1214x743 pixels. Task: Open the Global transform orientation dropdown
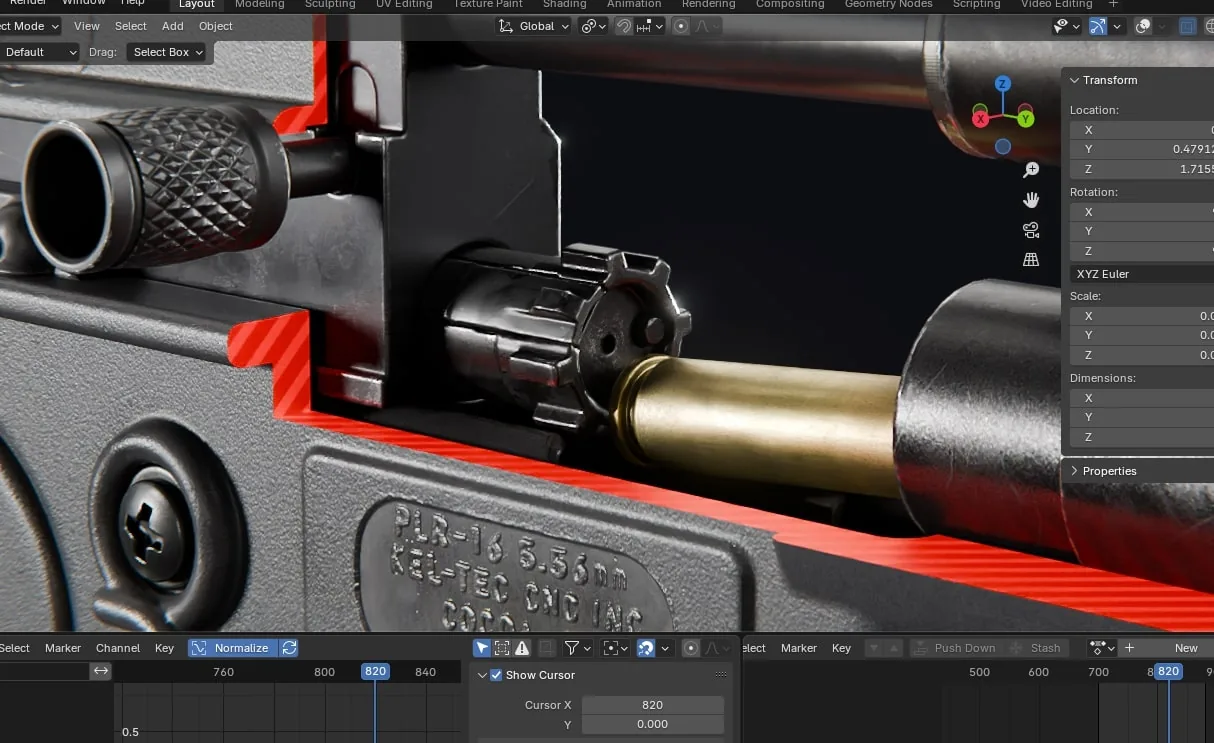click(x=534, y=26)
